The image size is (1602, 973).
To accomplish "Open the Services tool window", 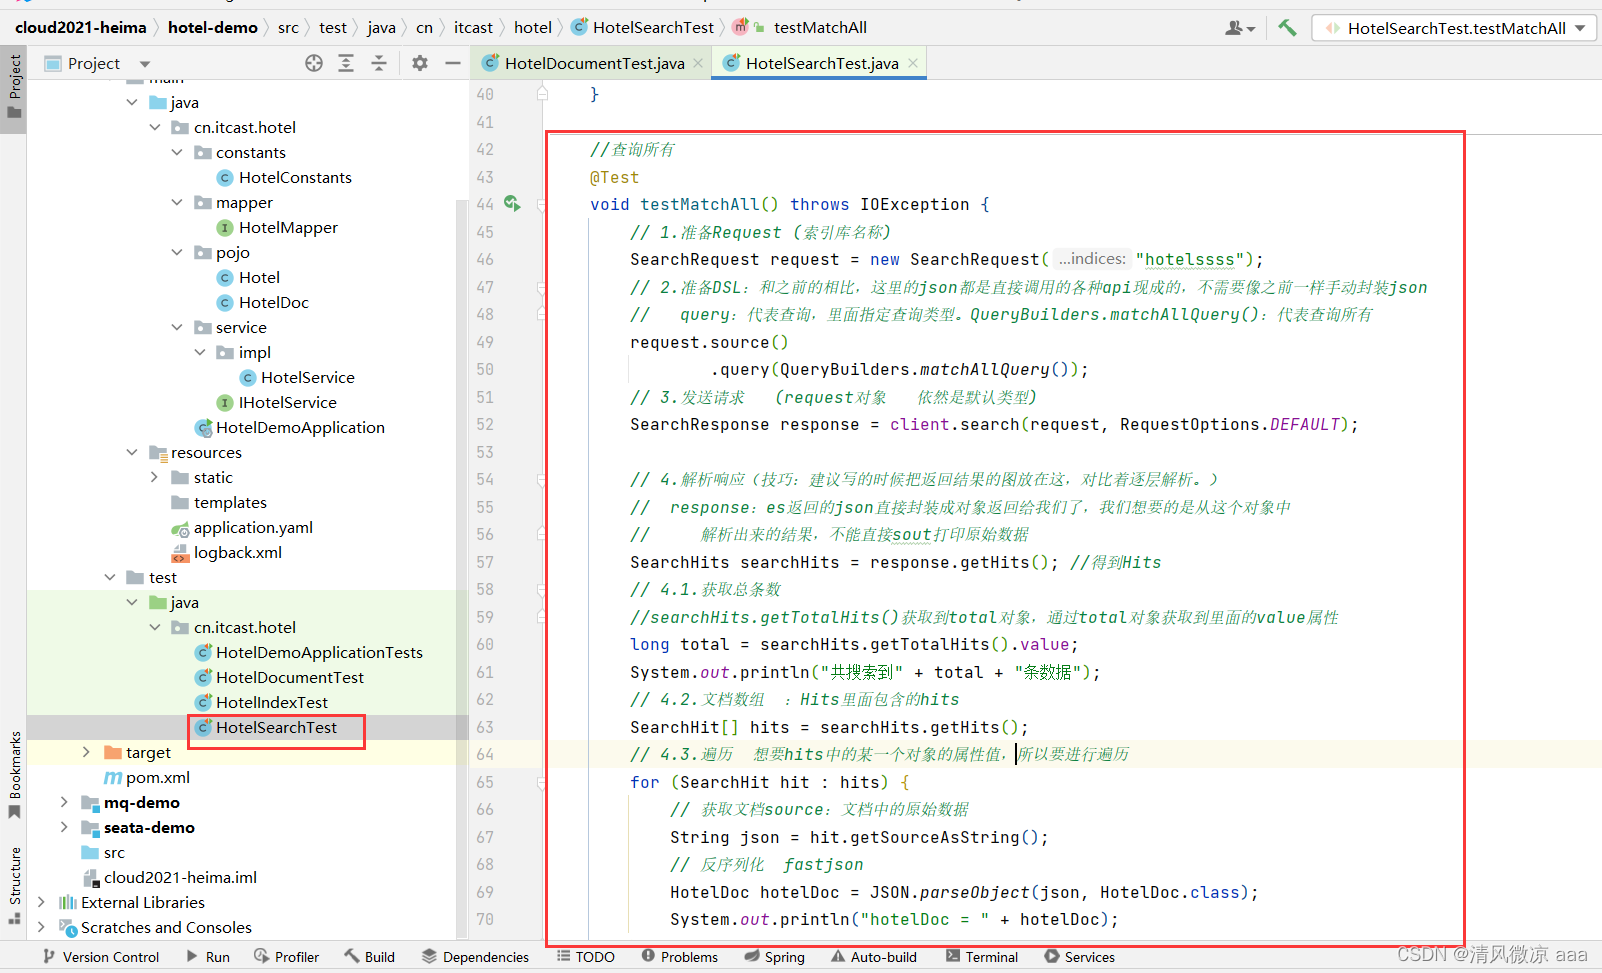I will (1079, 957).
